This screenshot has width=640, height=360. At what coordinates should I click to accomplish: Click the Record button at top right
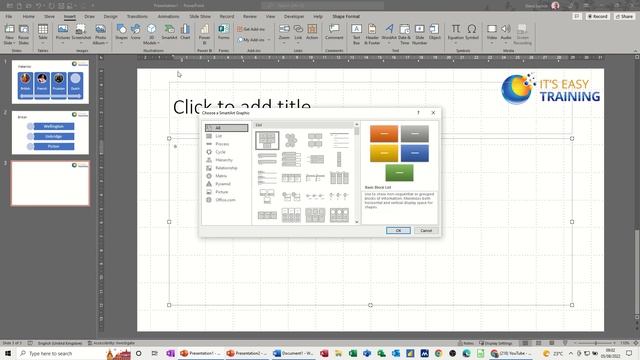point(598,16)
